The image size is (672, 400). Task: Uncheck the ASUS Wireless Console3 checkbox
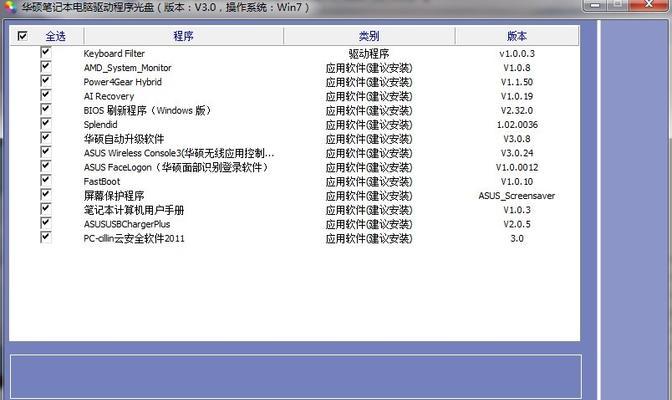tap(46, 152)
